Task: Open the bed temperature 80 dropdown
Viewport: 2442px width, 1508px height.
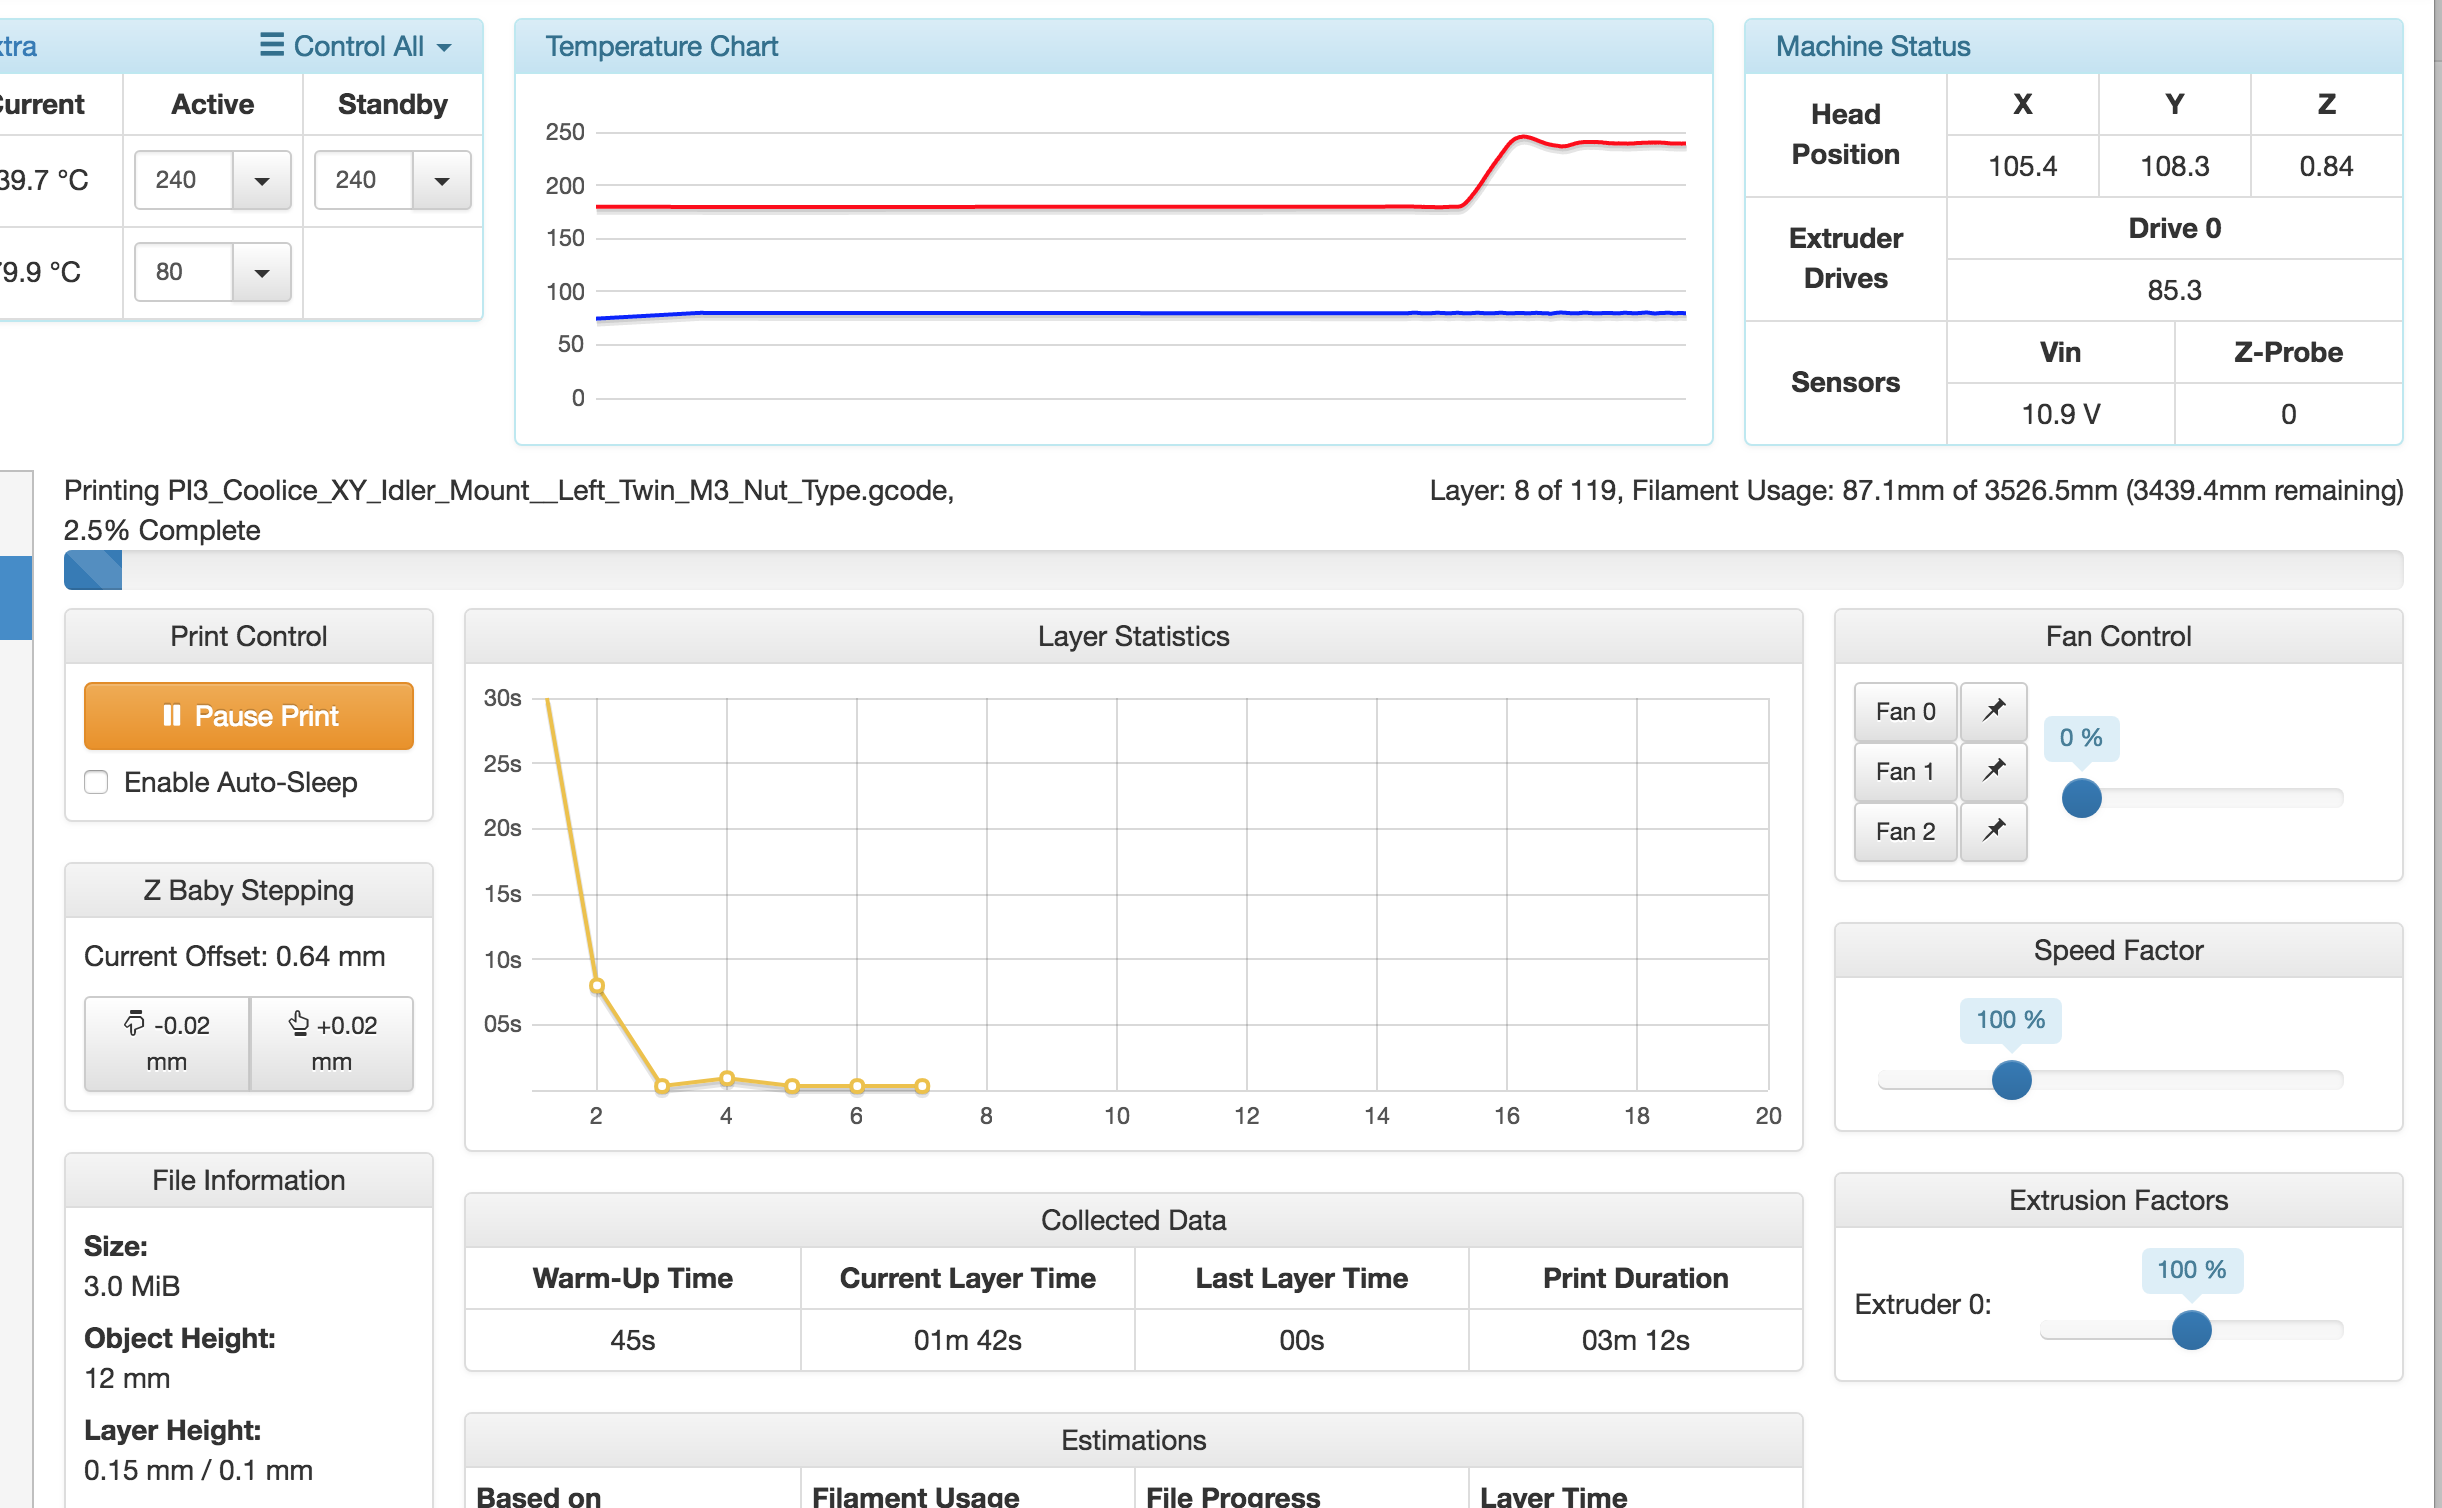Action: 262,271
